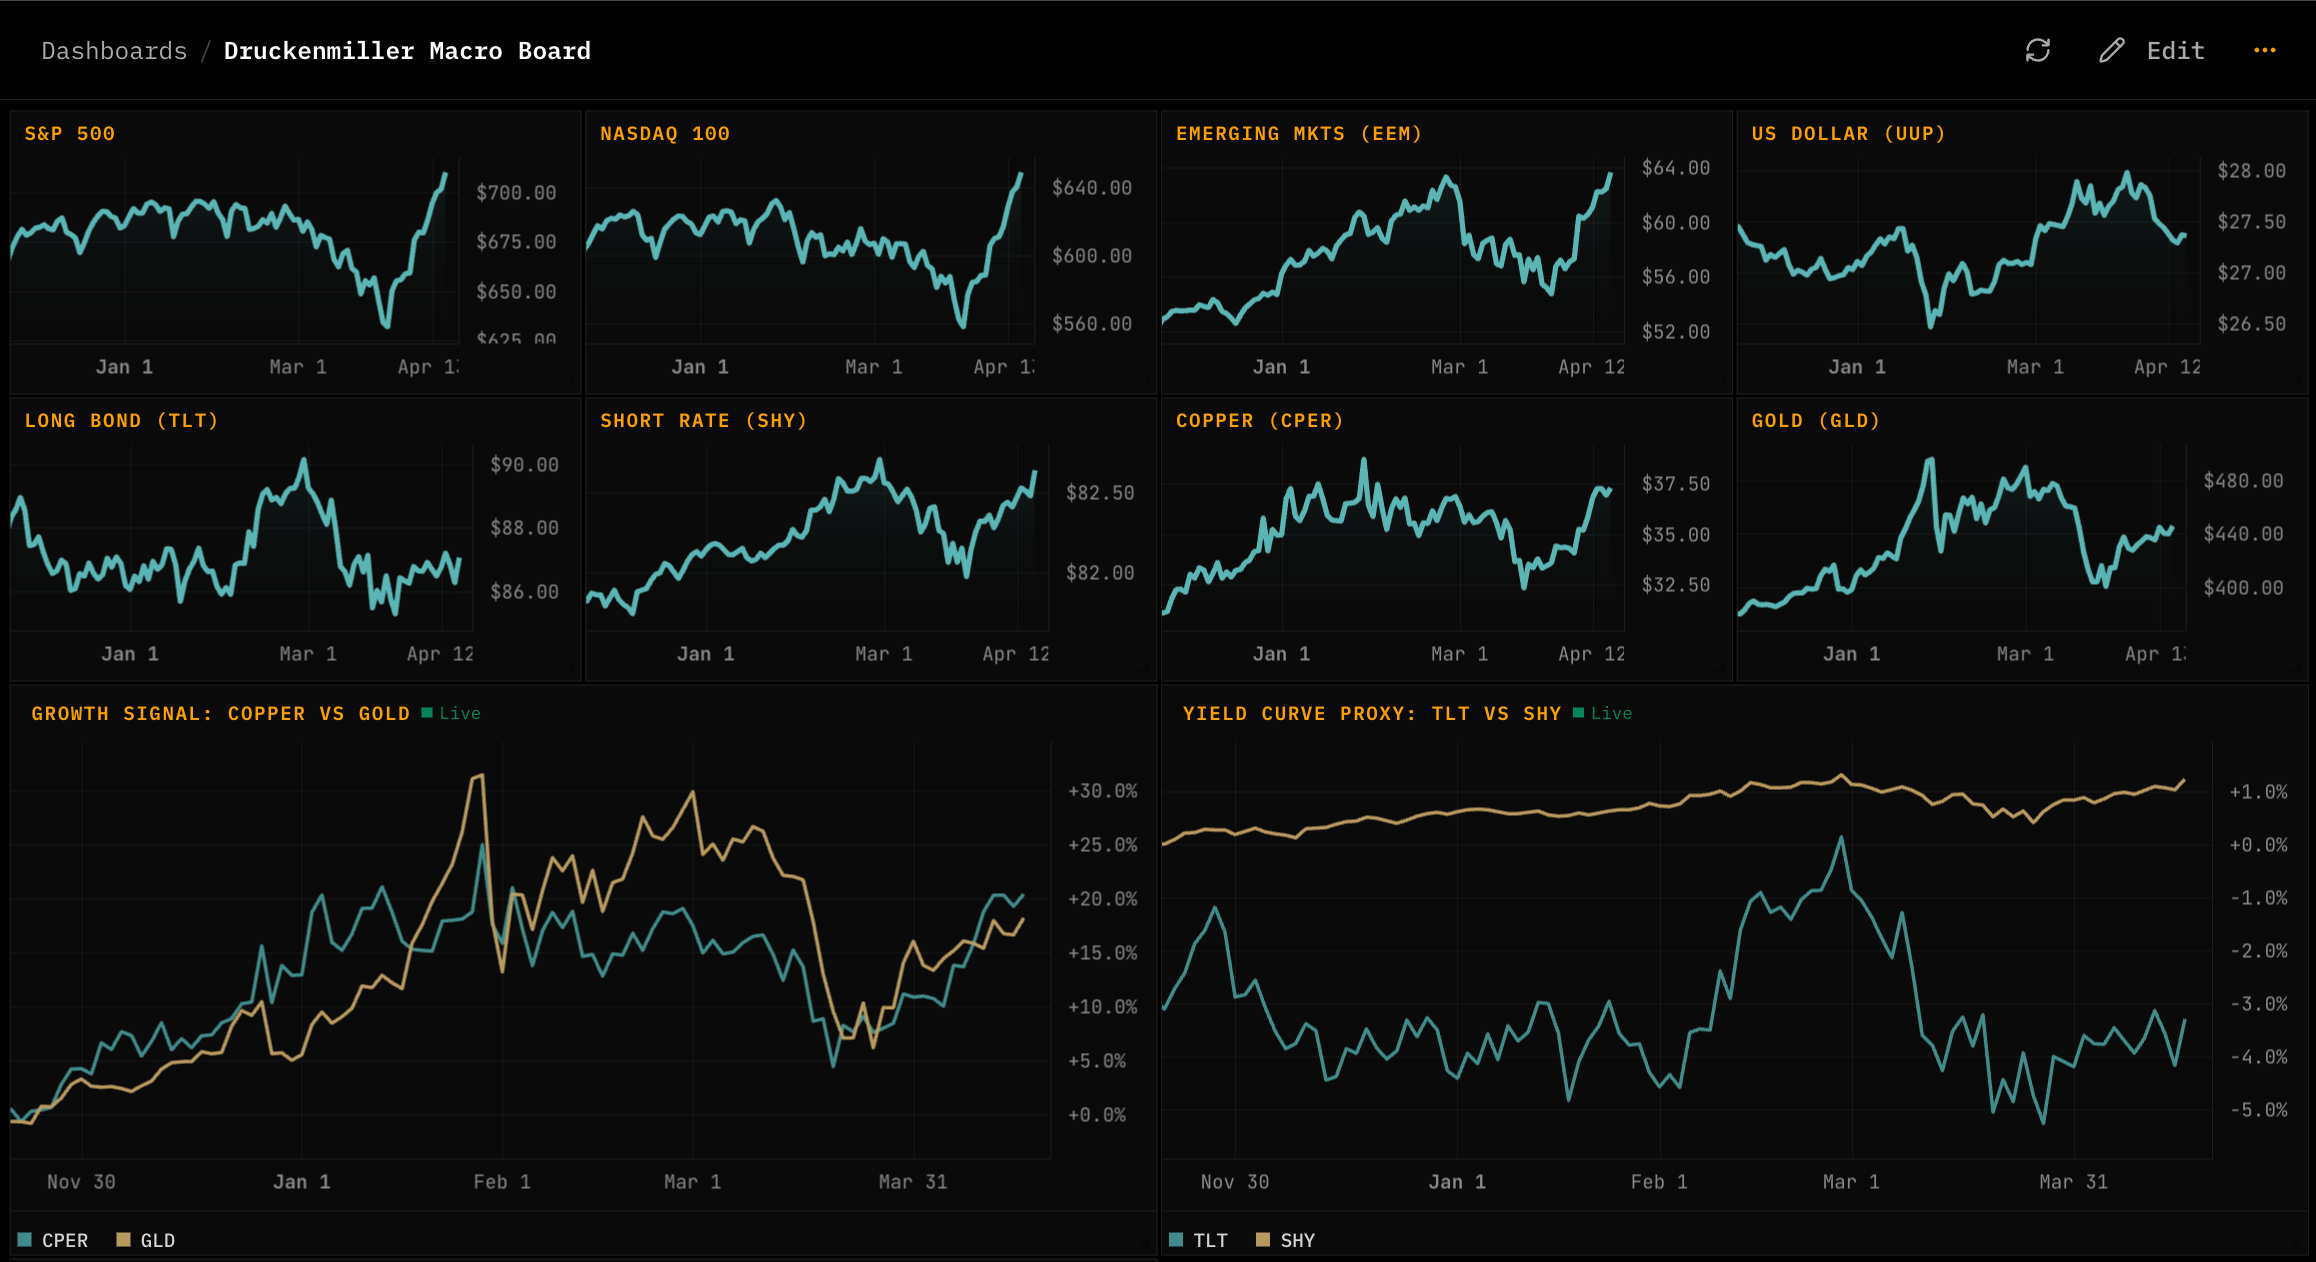The width and height of the screenshot is (2316, 1262).
Task: Navigate back via the Dashboards breadcrumb
Action: click(x=113, y=50)
